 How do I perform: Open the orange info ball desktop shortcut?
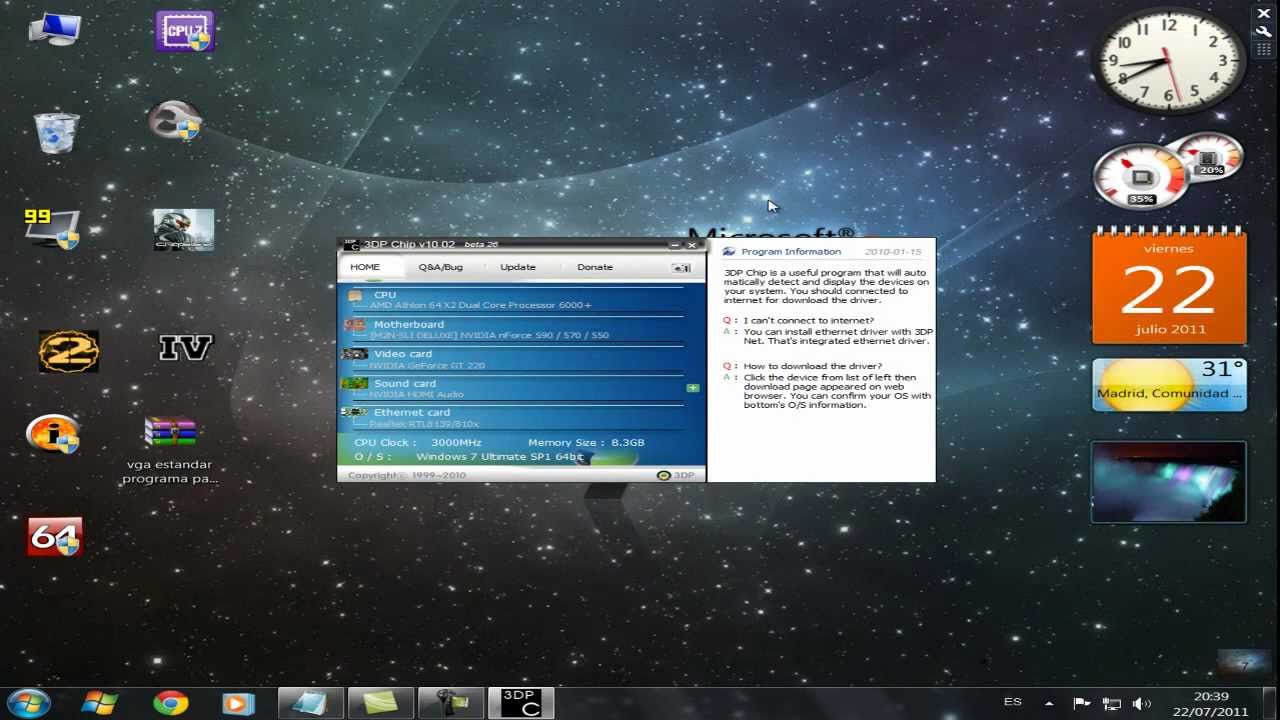(53, 433)
